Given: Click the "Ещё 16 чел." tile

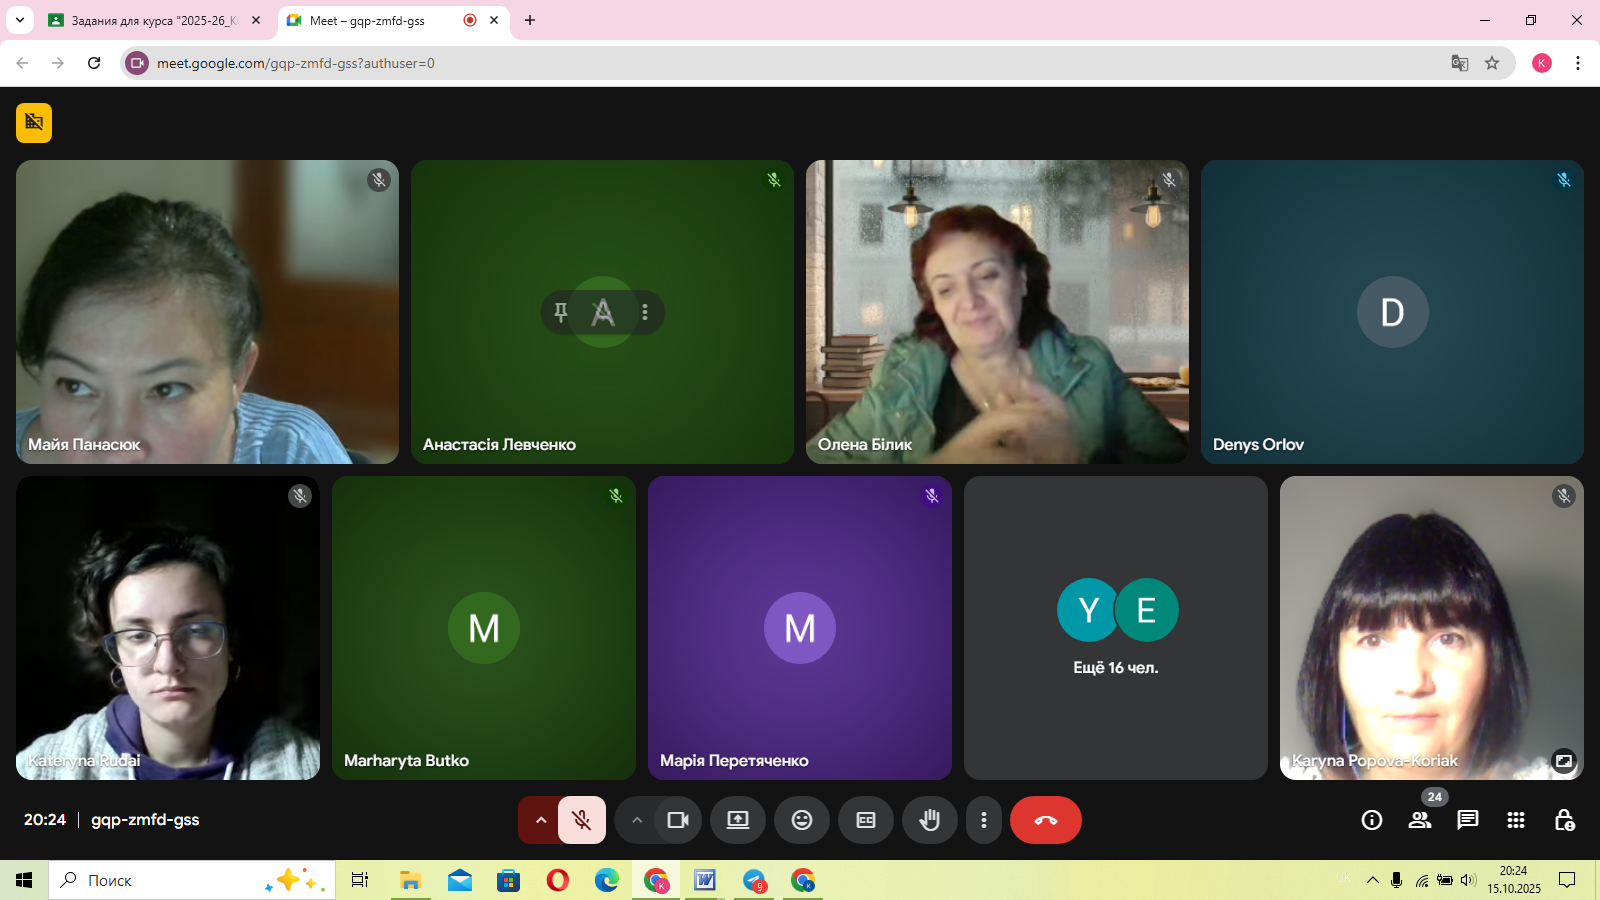Looking at the screenshot, I should (1115, 628).
